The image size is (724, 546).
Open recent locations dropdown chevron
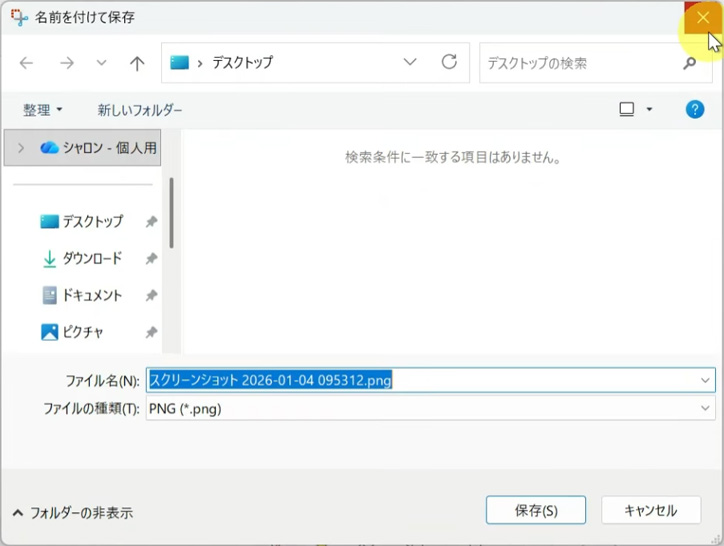click(101, 63)
